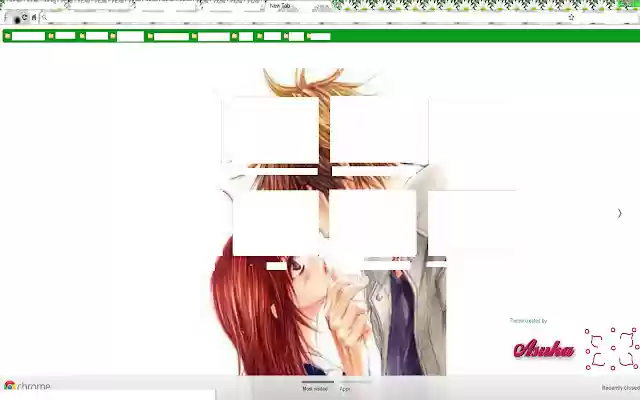Viewport: 640px width, 400px height.
Task: Open top-middle most visited thumbnail
Action: point(379,131)
